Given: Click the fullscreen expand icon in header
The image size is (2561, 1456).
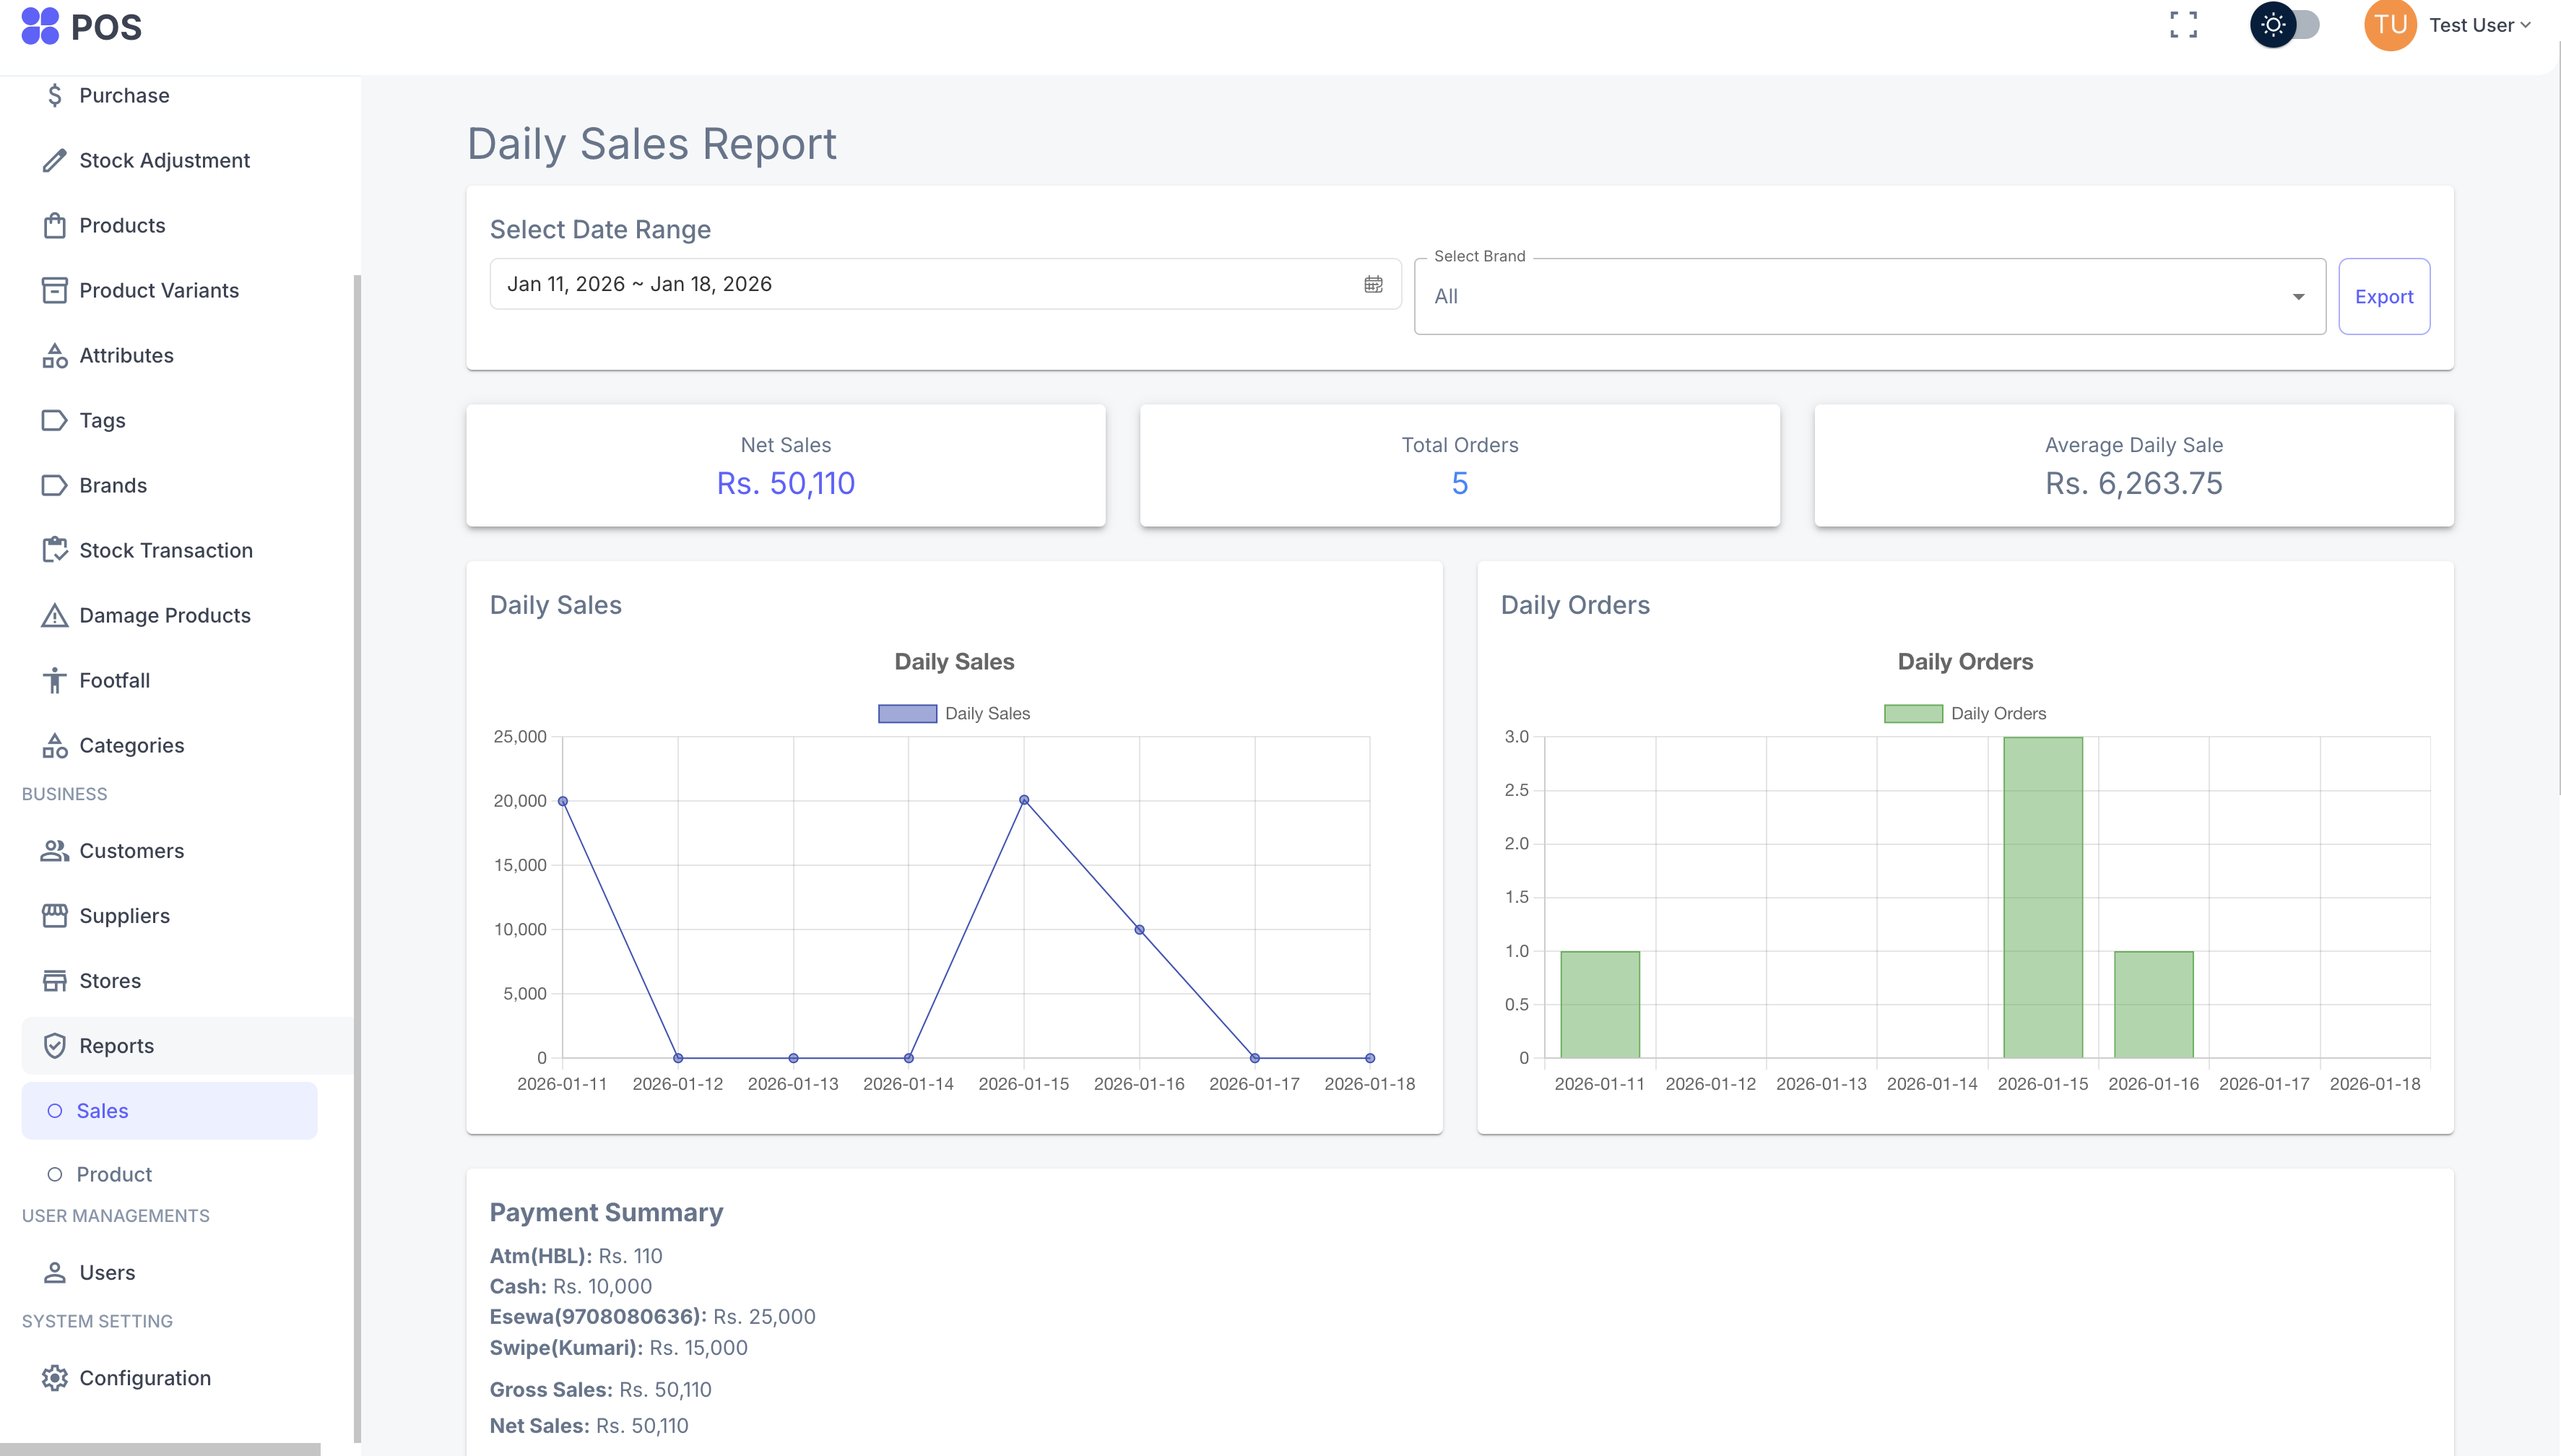Looking at the screenshot, I should click(x=2184, y=25).
